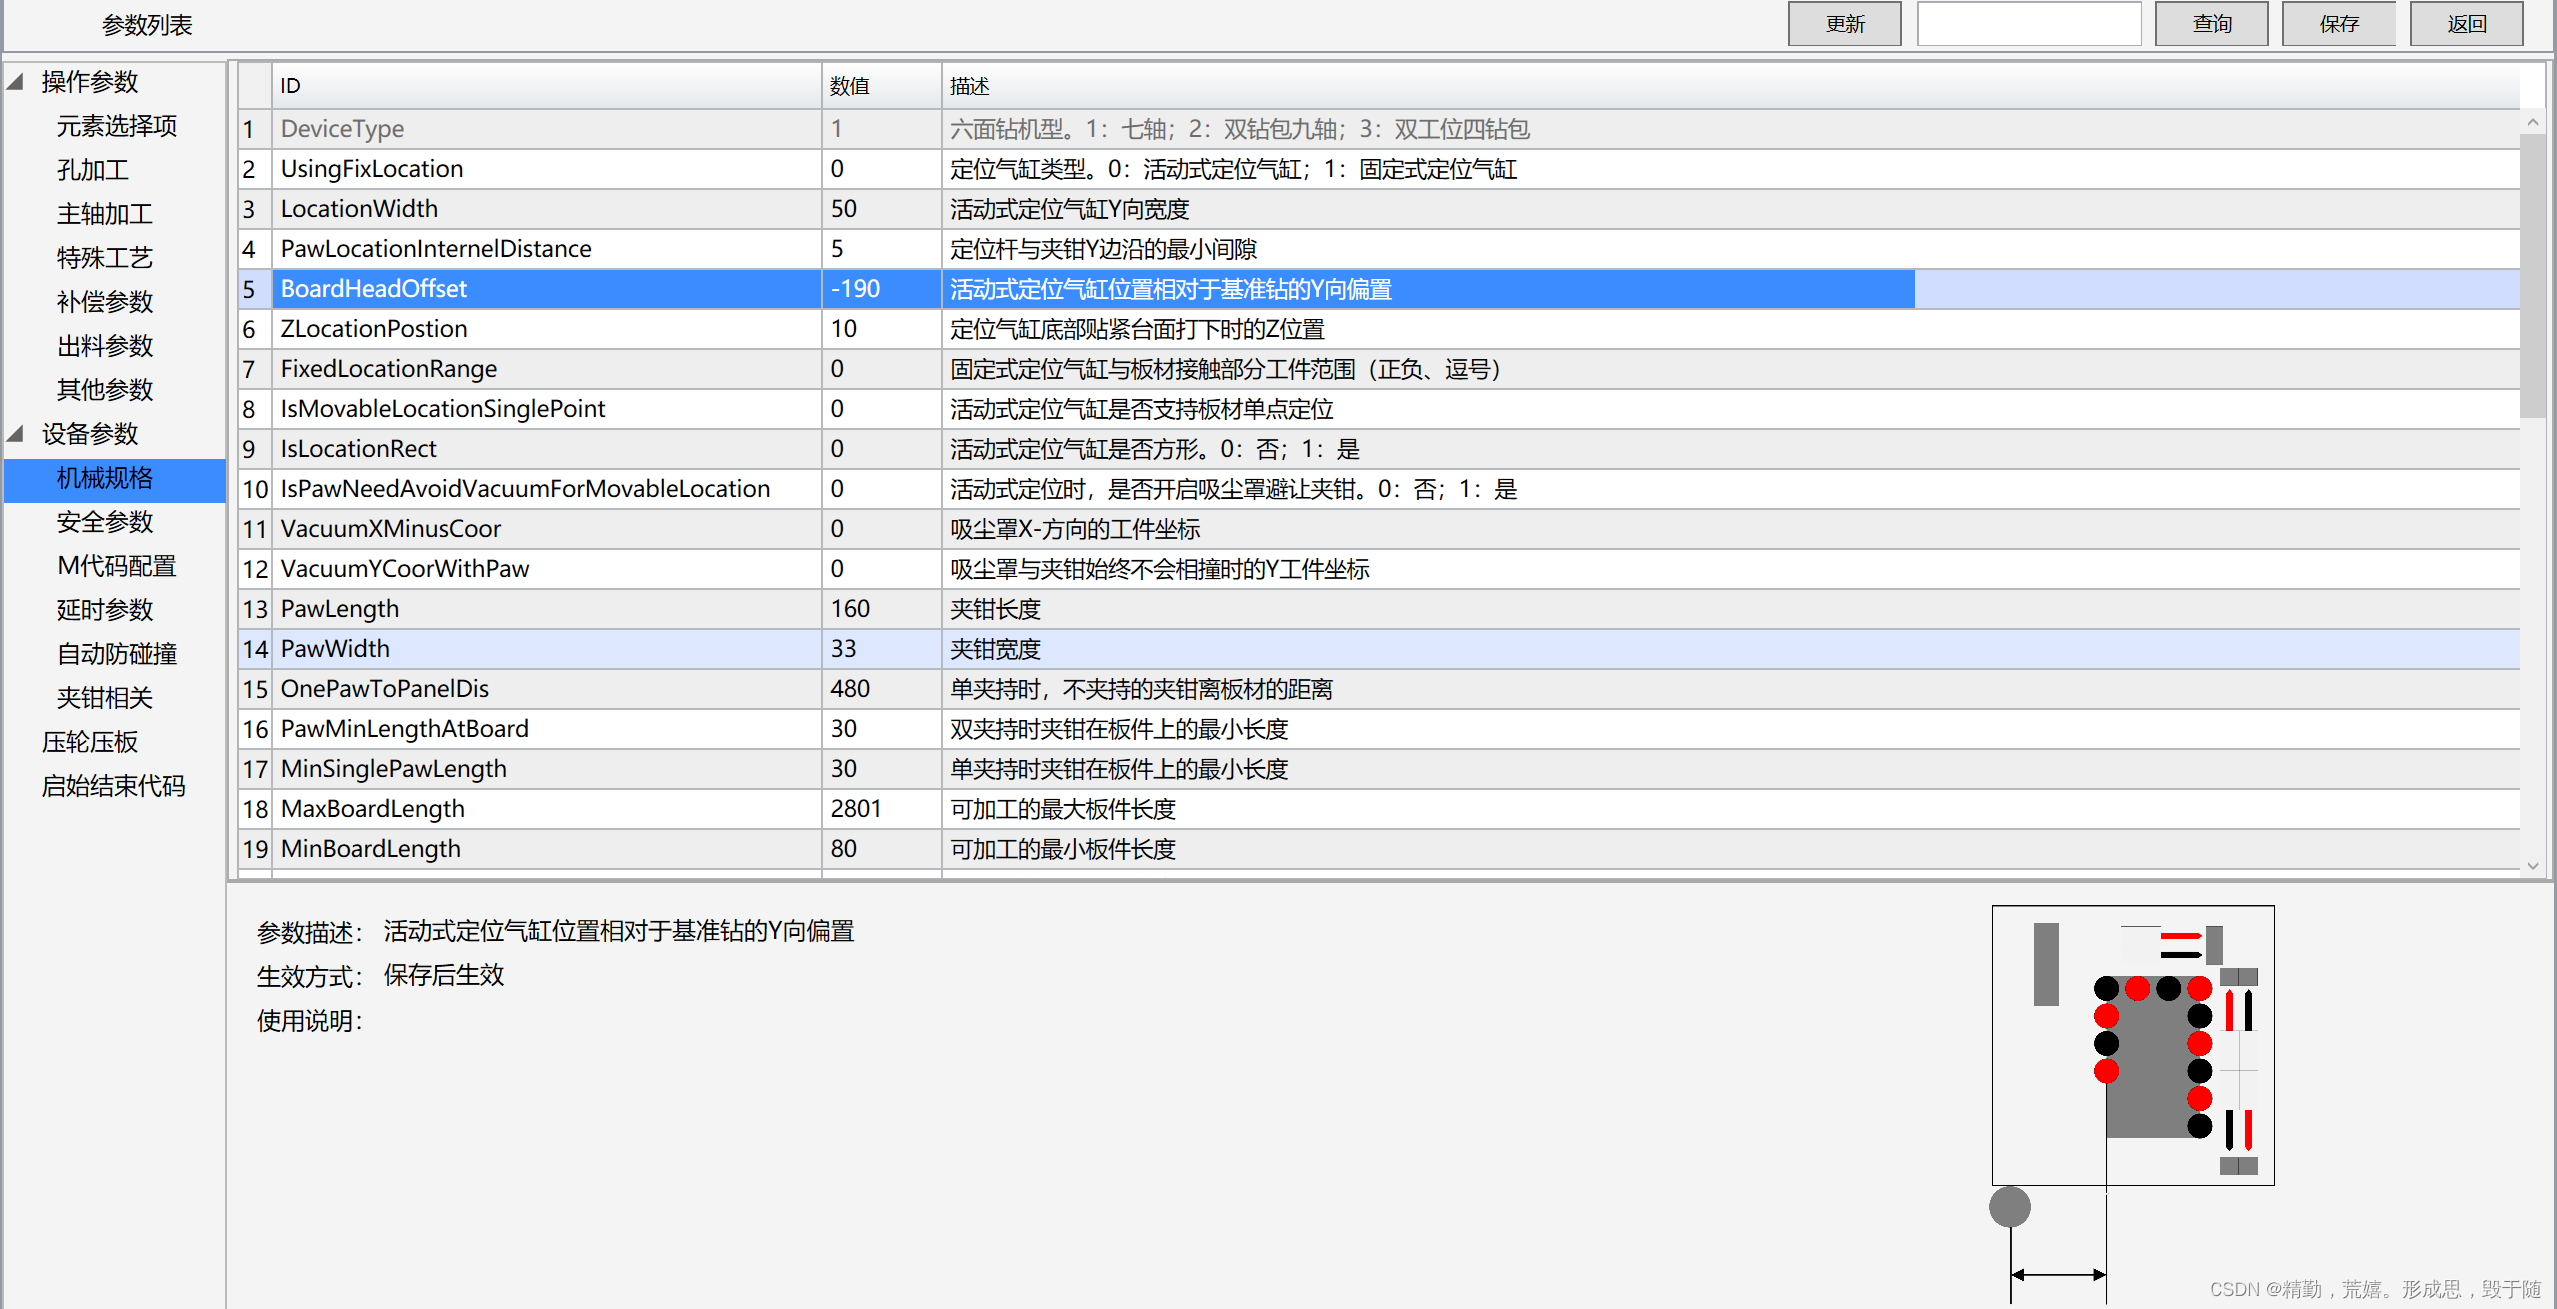Viewport: 2557px width, 1309px height.
Task: Open 安全参数 in the sidebar
Action: coord(104,522)
